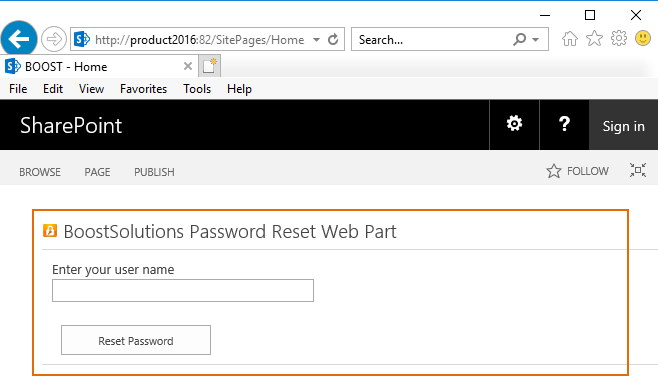Screen dimensions: 658x382
Task: Toggle focus on content icon
Action: coord(638,170)
